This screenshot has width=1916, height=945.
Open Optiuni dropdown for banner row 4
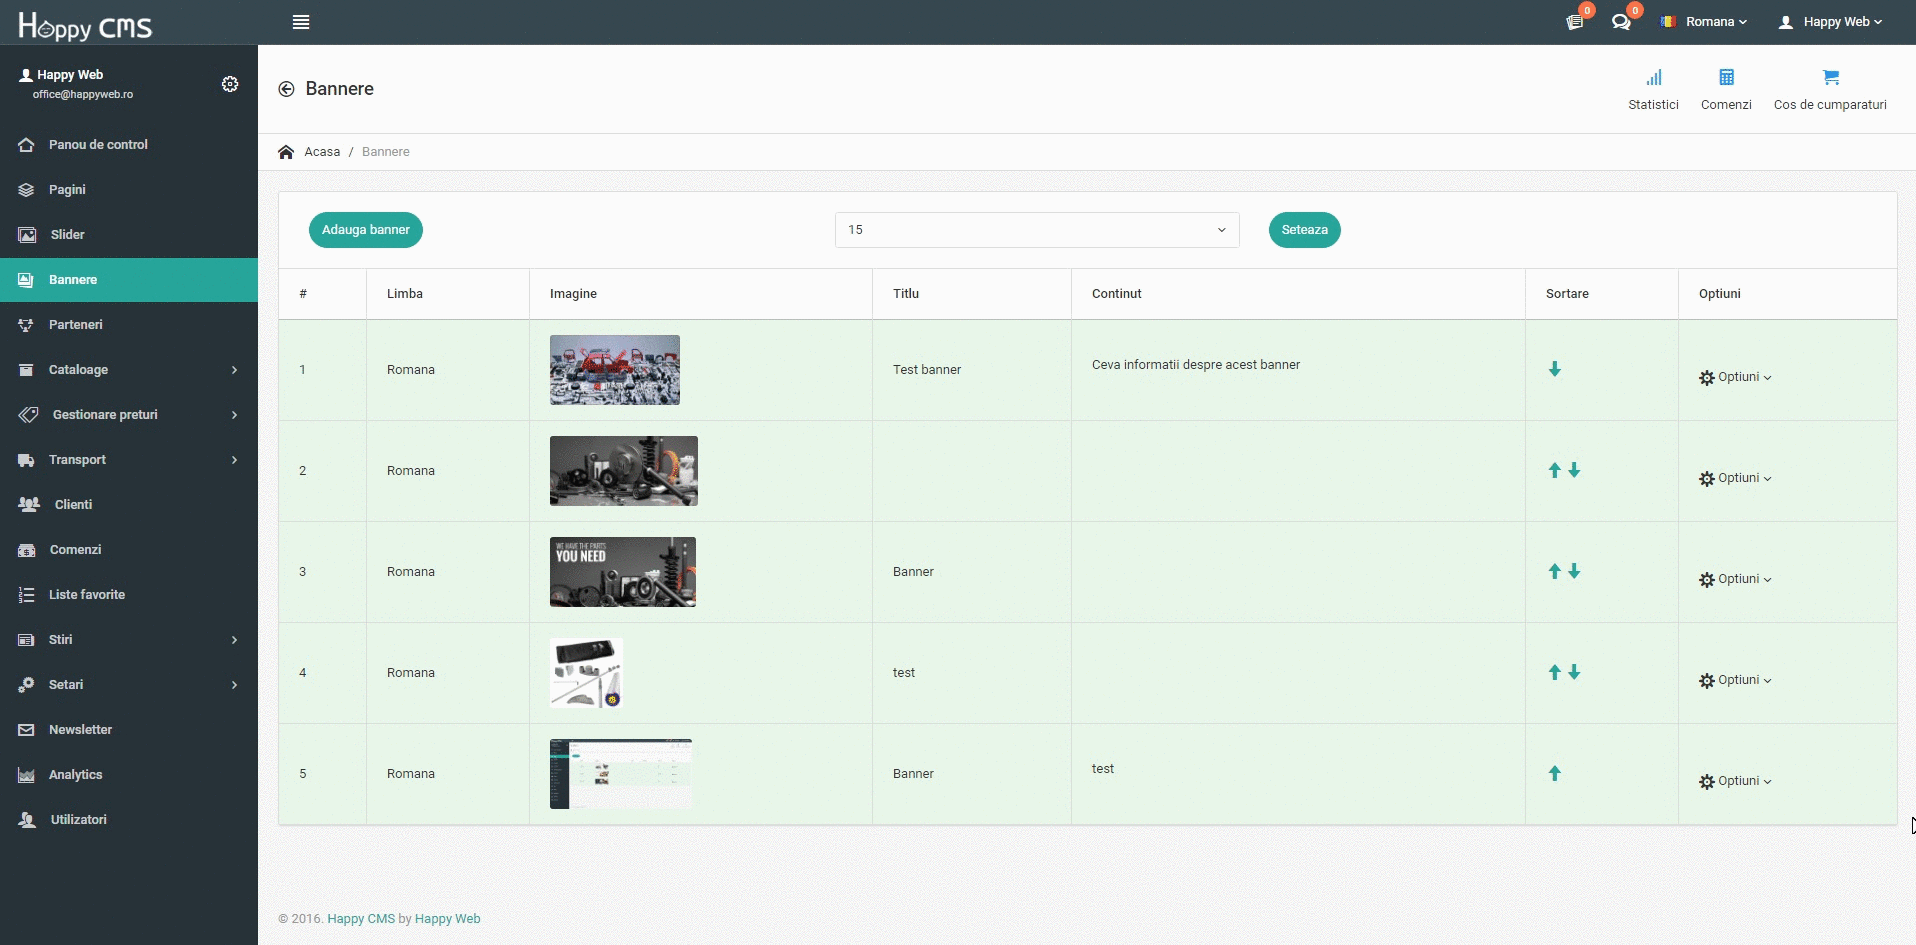coord(1735,680)
